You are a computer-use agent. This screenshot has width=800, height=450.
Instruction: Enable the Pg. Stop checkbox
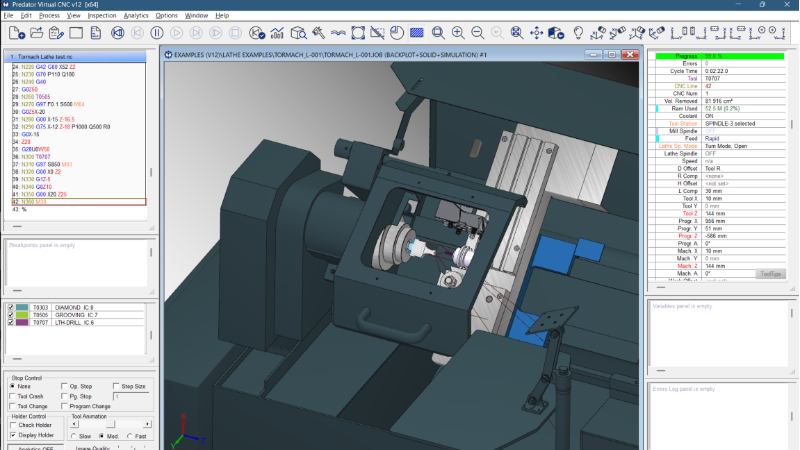click(64, 396)
